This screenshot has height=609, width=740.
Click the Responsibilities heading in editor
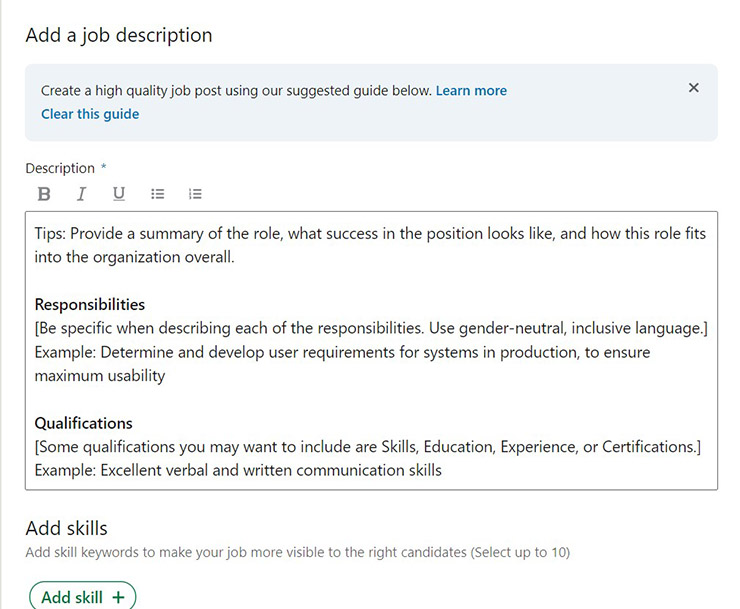pyautogui.click(x=90, y=304)
